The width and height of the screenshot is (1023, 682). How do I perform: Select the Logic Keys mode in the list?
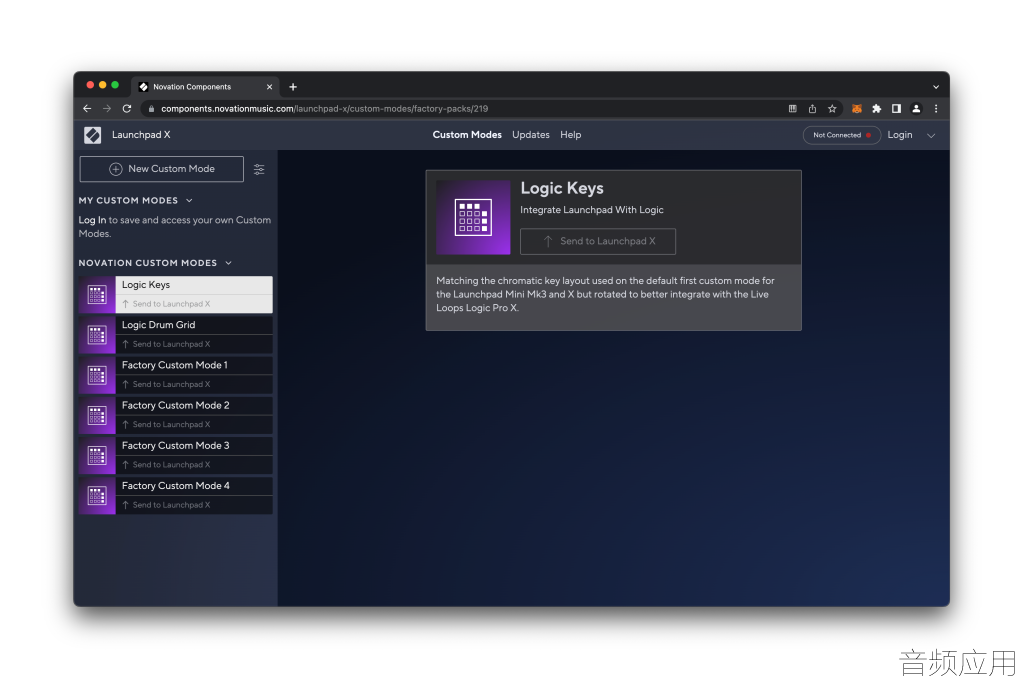point(194,285)
